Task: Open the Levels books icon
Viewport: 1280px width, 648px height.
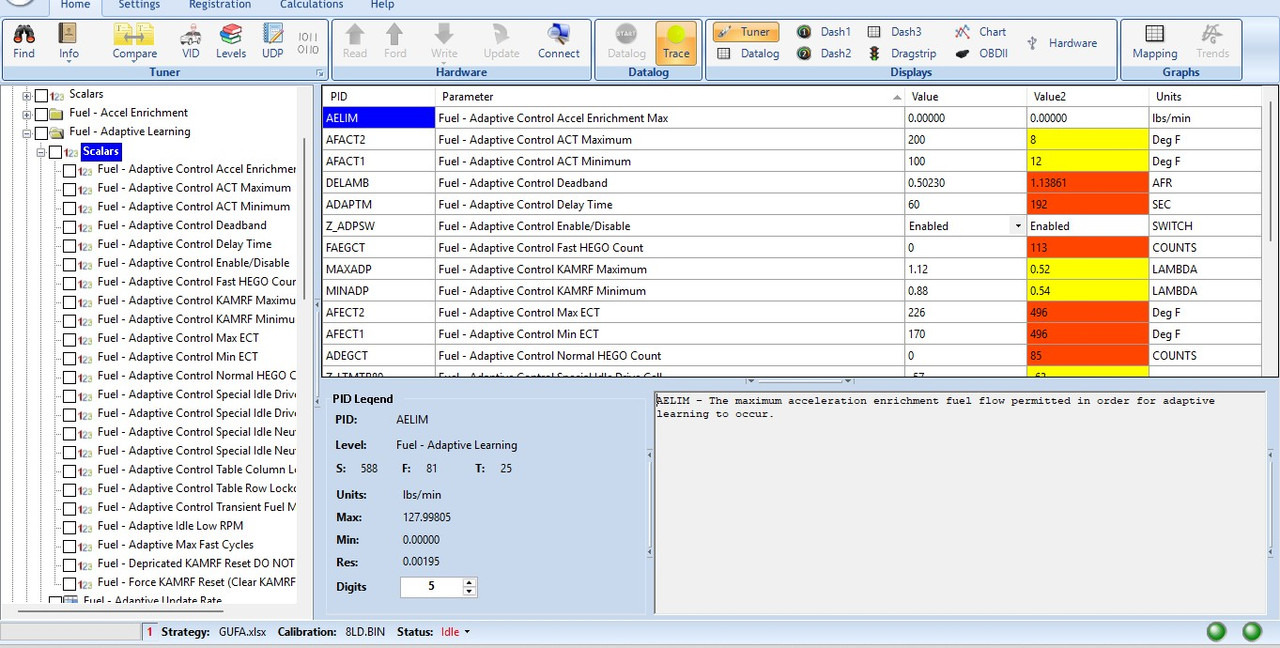Action: click(231, 41)
